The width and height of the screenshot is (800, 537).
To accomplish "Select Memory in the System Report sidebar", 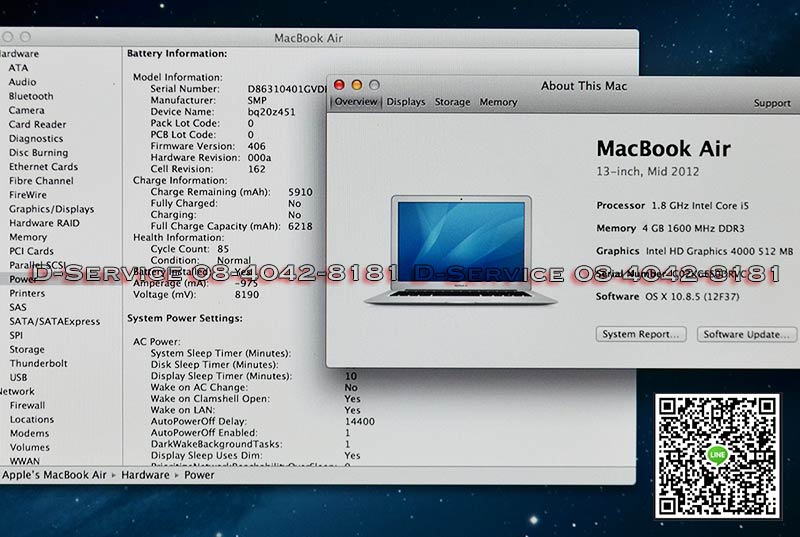I will pyautogui.click(x=28, y=237).
